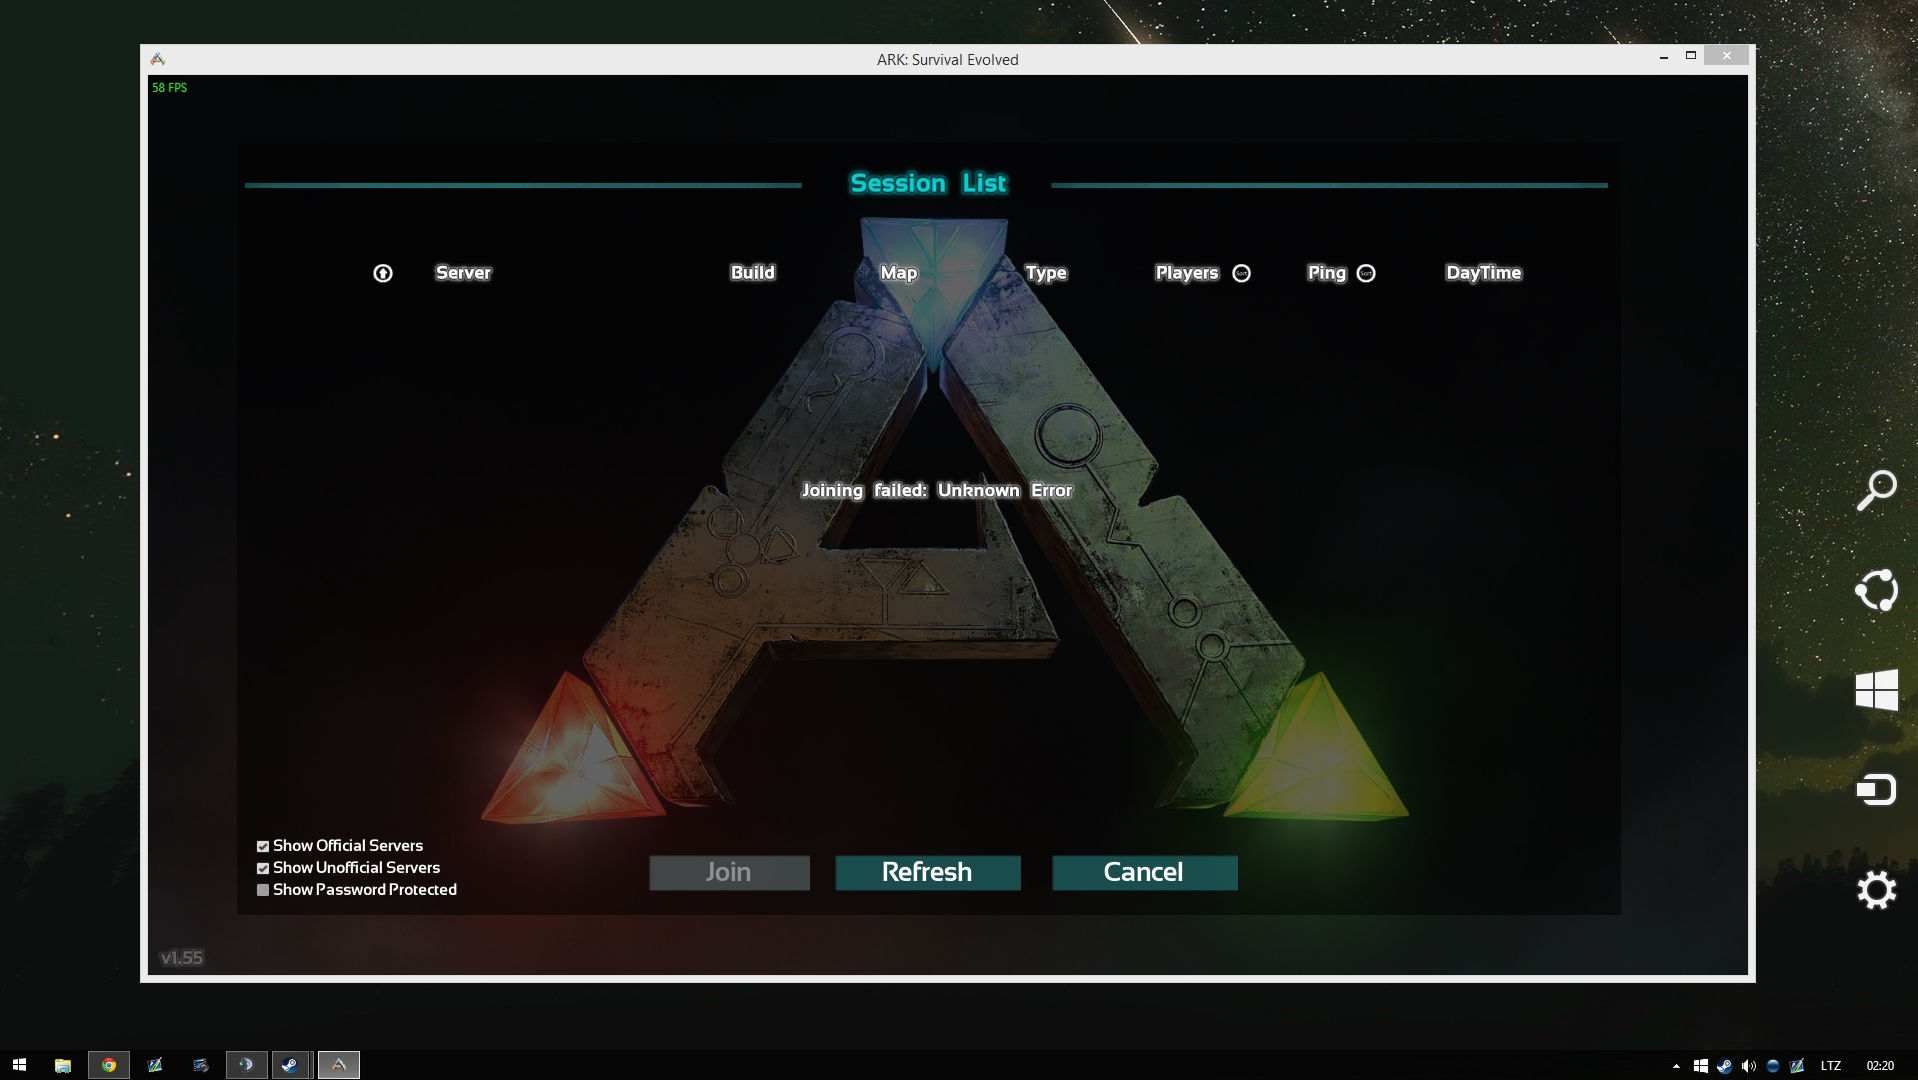Open the camera media app on the taskbar
This screenshot has width=1918, height=1080.
point(201,1065)
